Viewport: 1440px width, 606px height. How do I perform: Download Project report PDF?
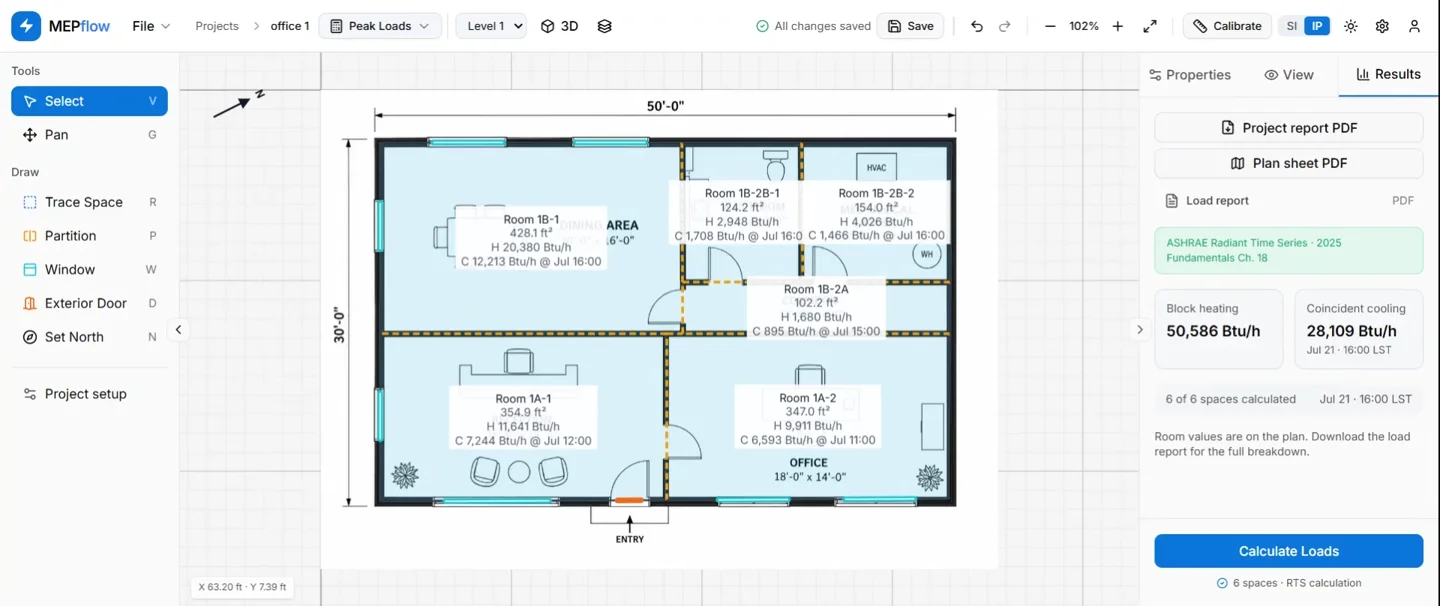[x=1288, y=128]
